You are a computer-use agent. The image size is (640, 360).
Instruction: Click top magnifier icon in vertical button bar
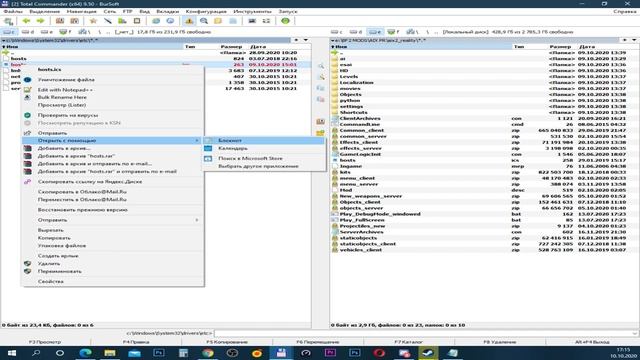[x=320, y=66]
